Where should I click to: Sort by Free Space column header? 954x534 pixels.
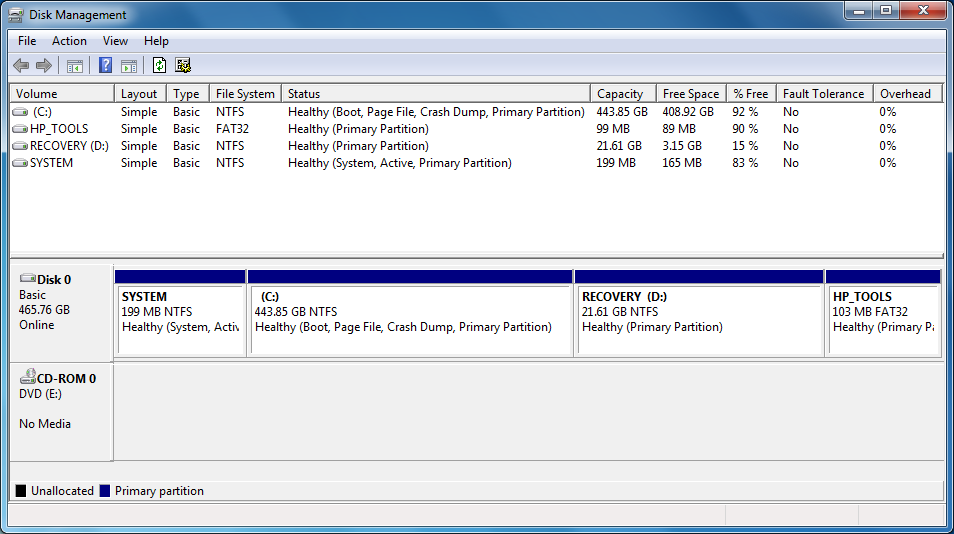coord(691,94)
